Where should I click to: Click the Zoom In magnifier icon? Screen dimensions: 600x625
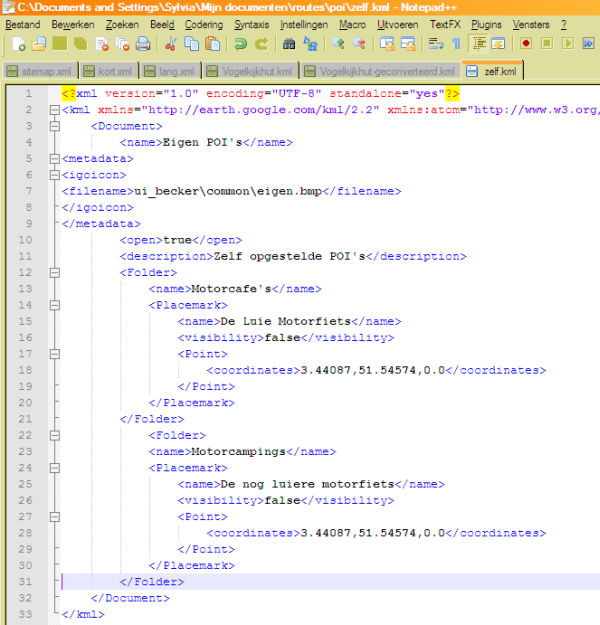[338, 44]
